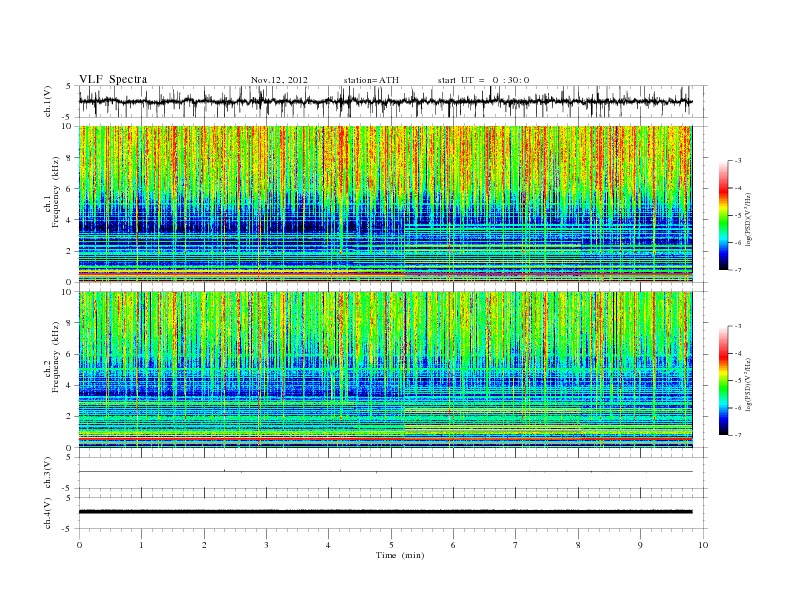Click the "-7" label on ch.2 color bar
The image size is (792, 612).
738,435
